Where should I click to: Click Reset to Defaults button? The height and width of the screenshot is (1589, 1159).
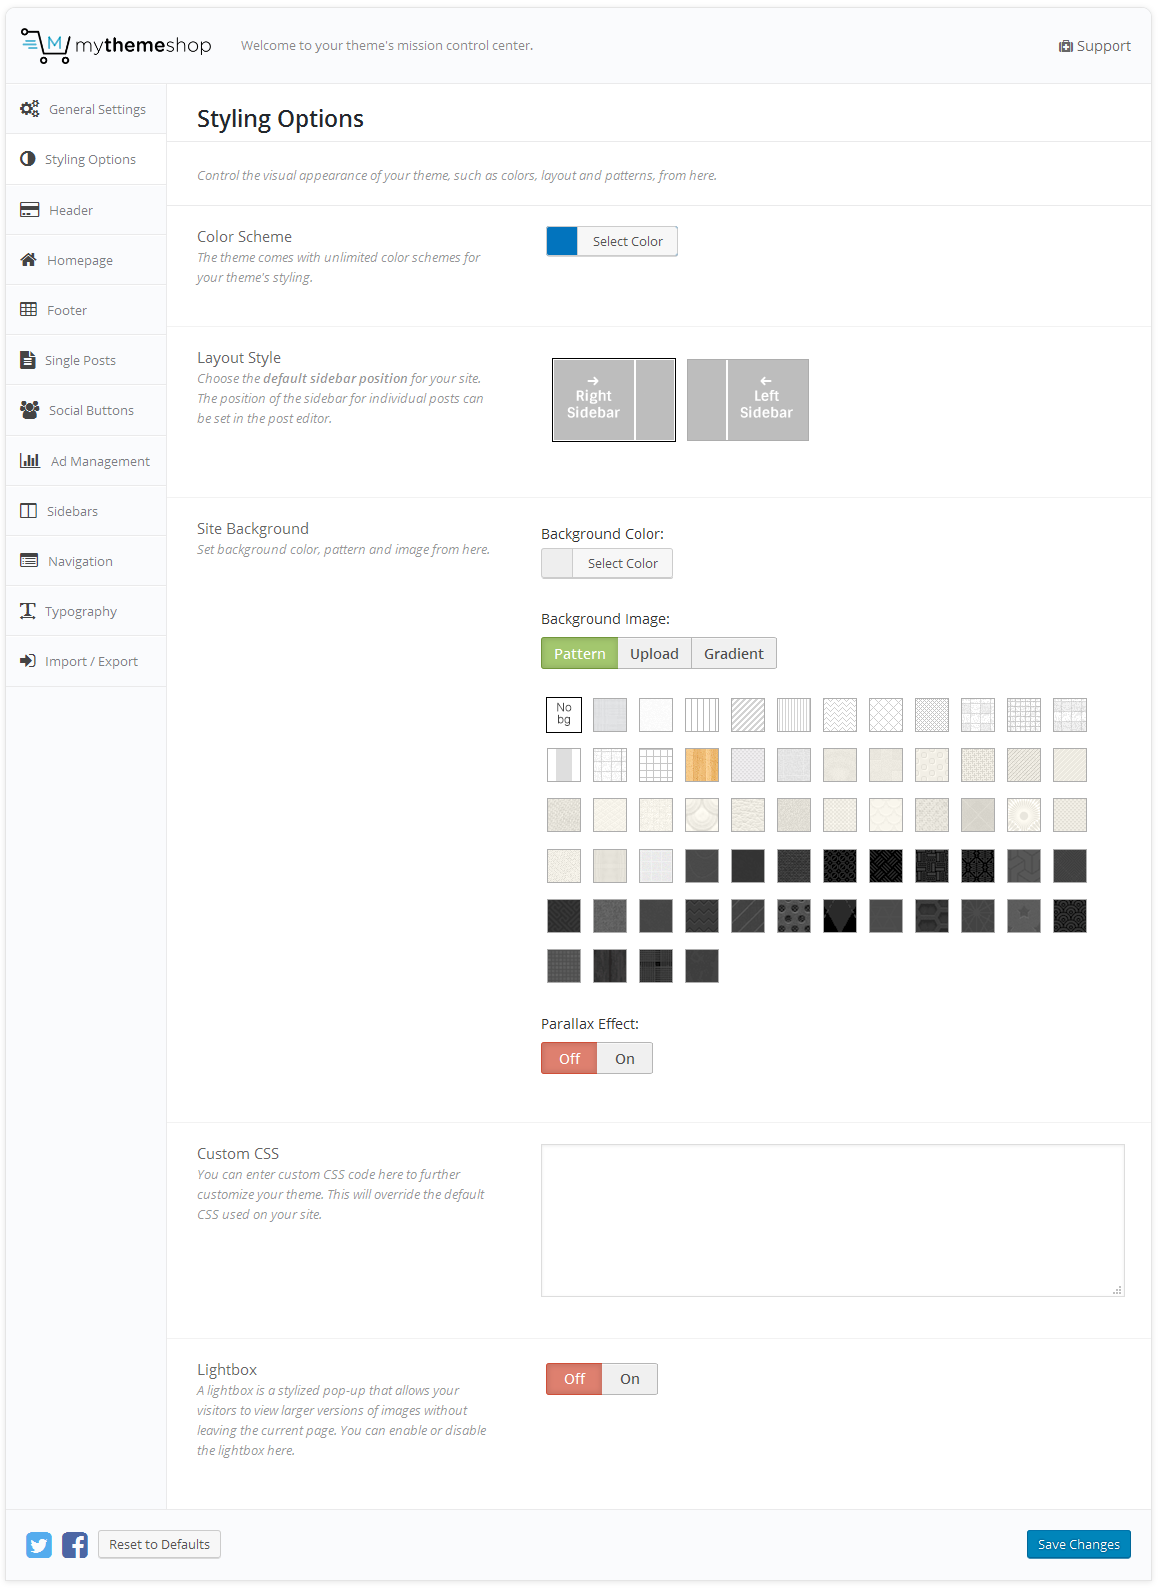click(x=159, y=1545)
